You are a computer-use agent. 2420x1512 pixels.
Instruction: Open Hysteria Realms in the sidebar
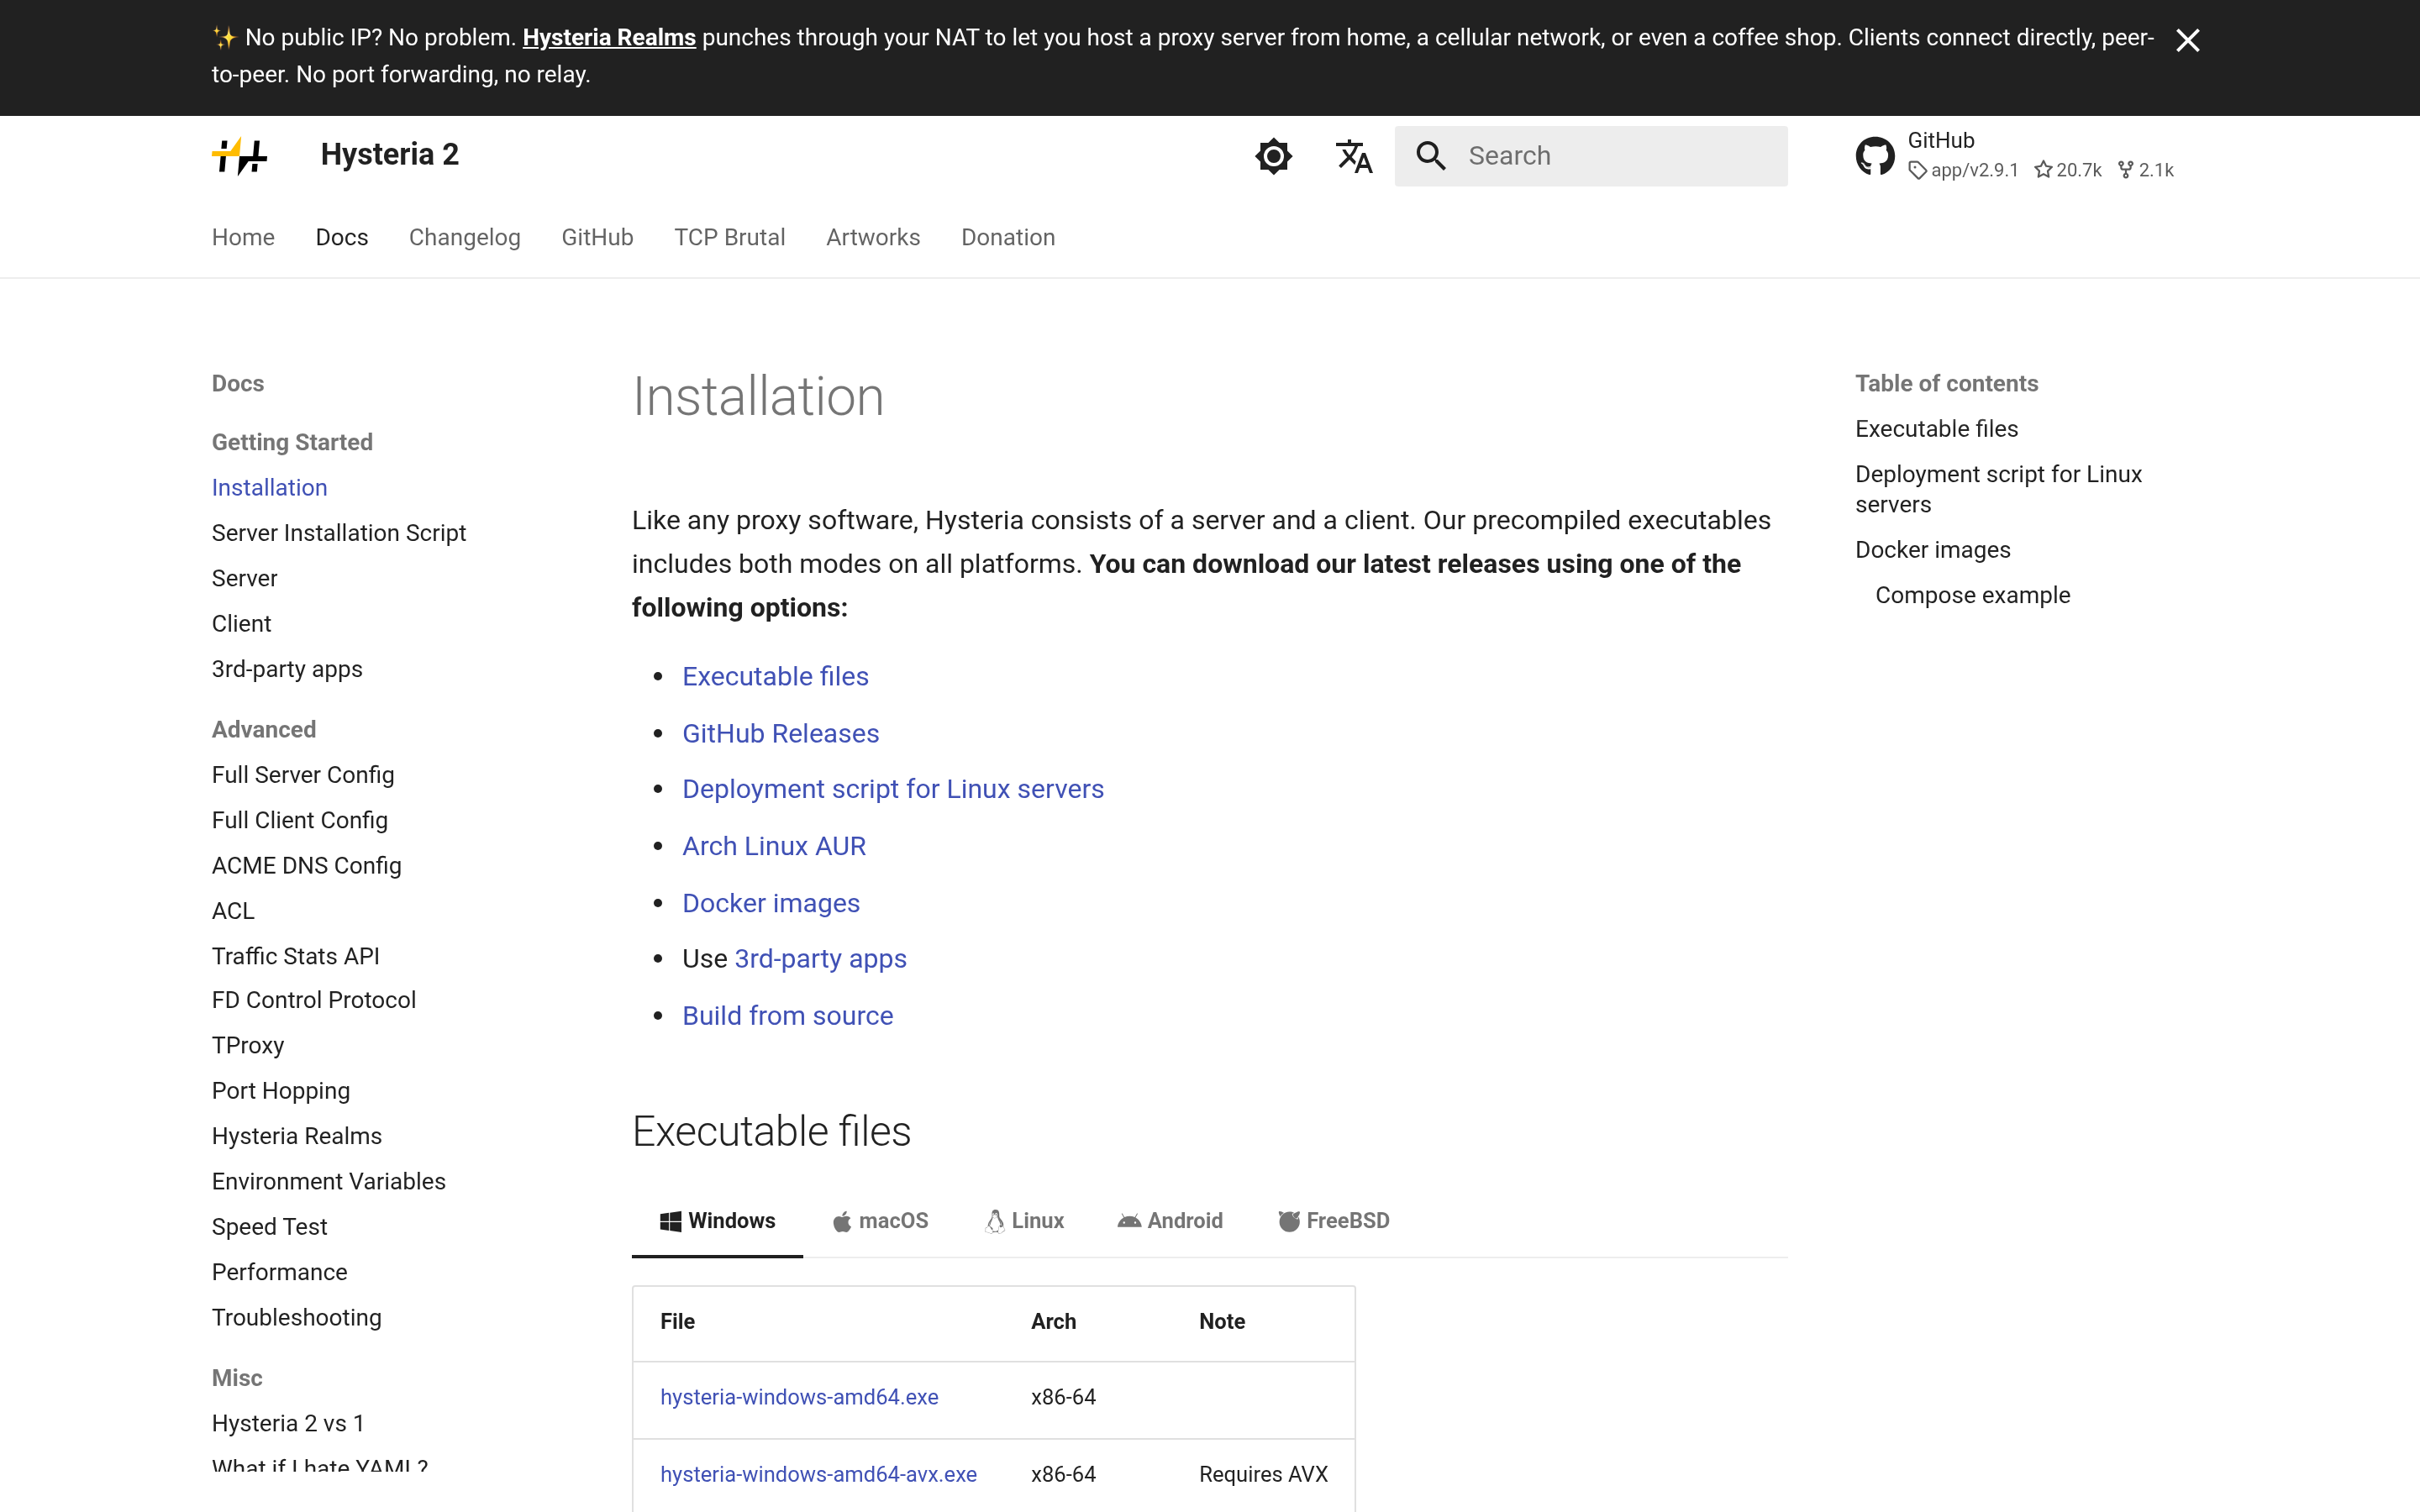point(297,1136)
